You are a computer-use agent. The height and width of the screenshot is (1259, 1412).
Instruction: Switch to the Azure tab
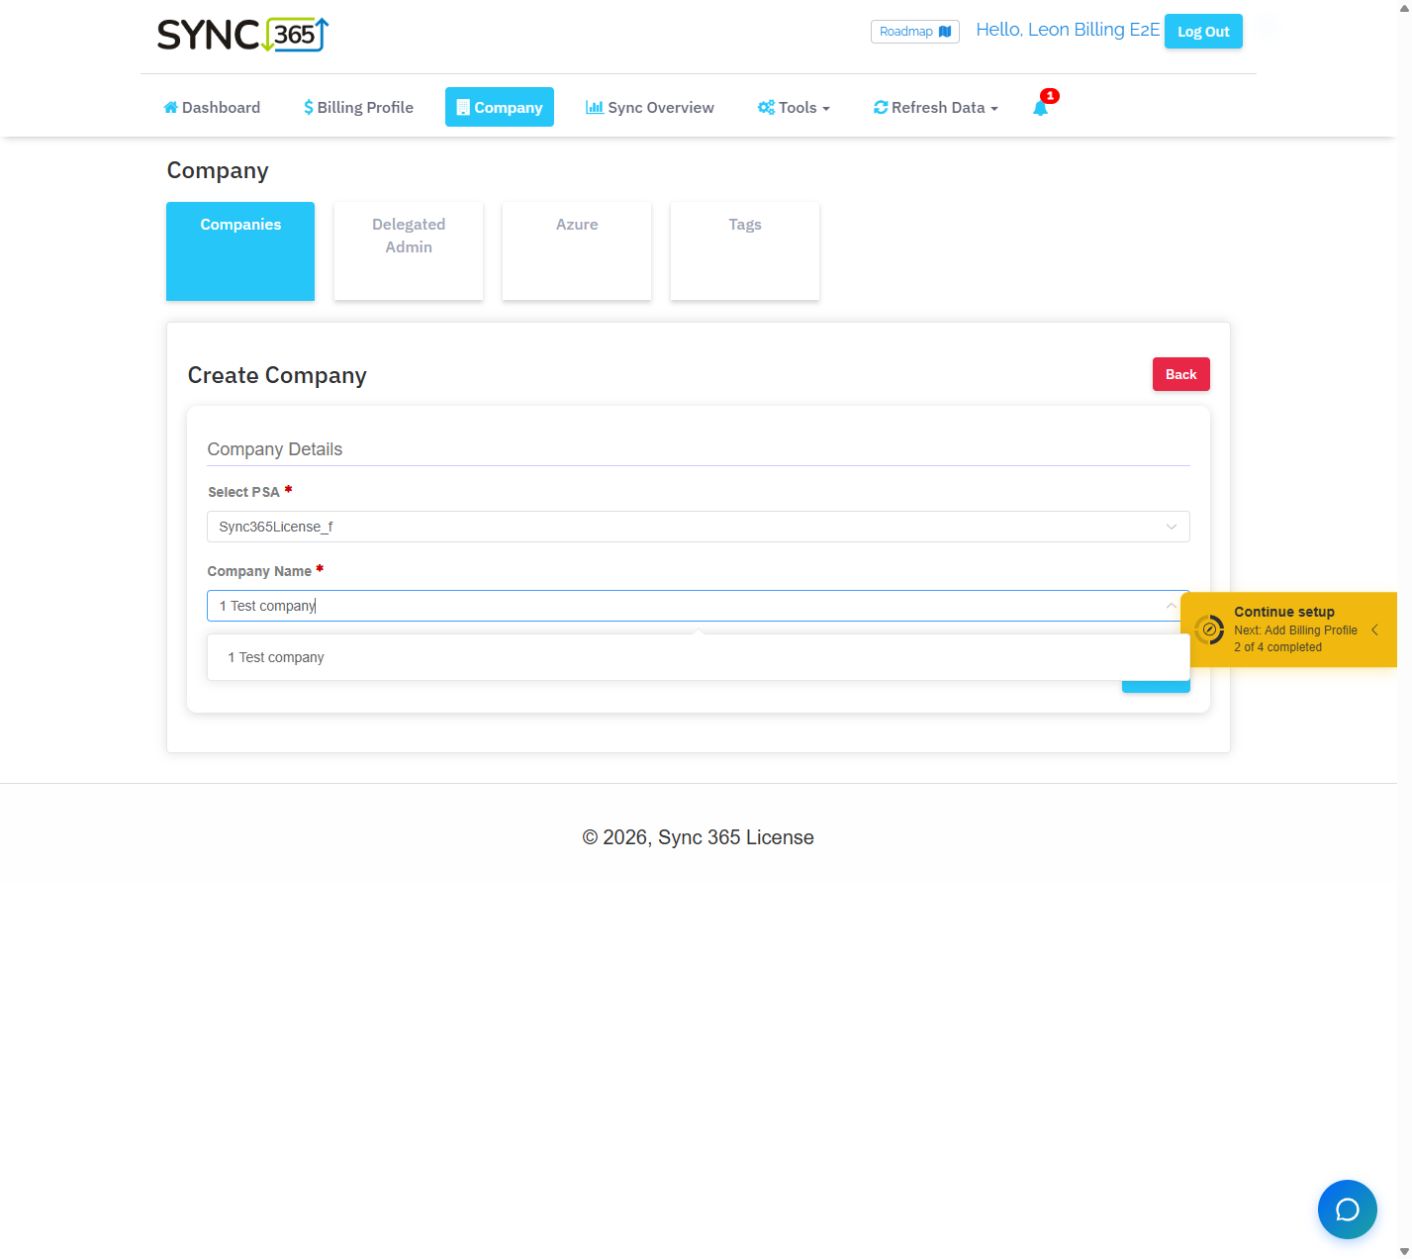(577, 251)
